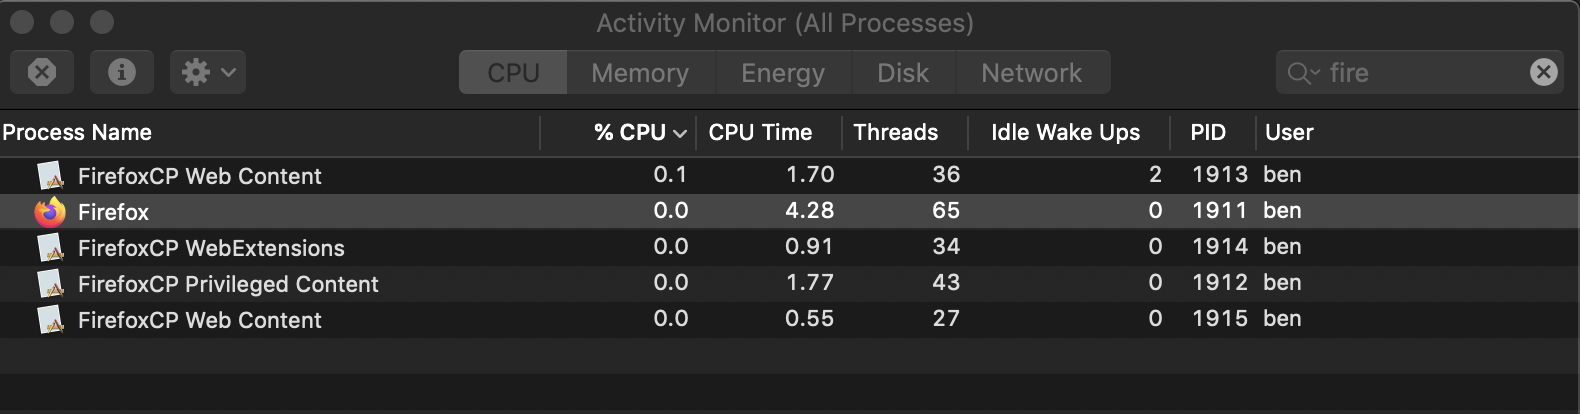Select the CPU tab
Screen dimensions: 1580x414
click(x=513, y=73)
